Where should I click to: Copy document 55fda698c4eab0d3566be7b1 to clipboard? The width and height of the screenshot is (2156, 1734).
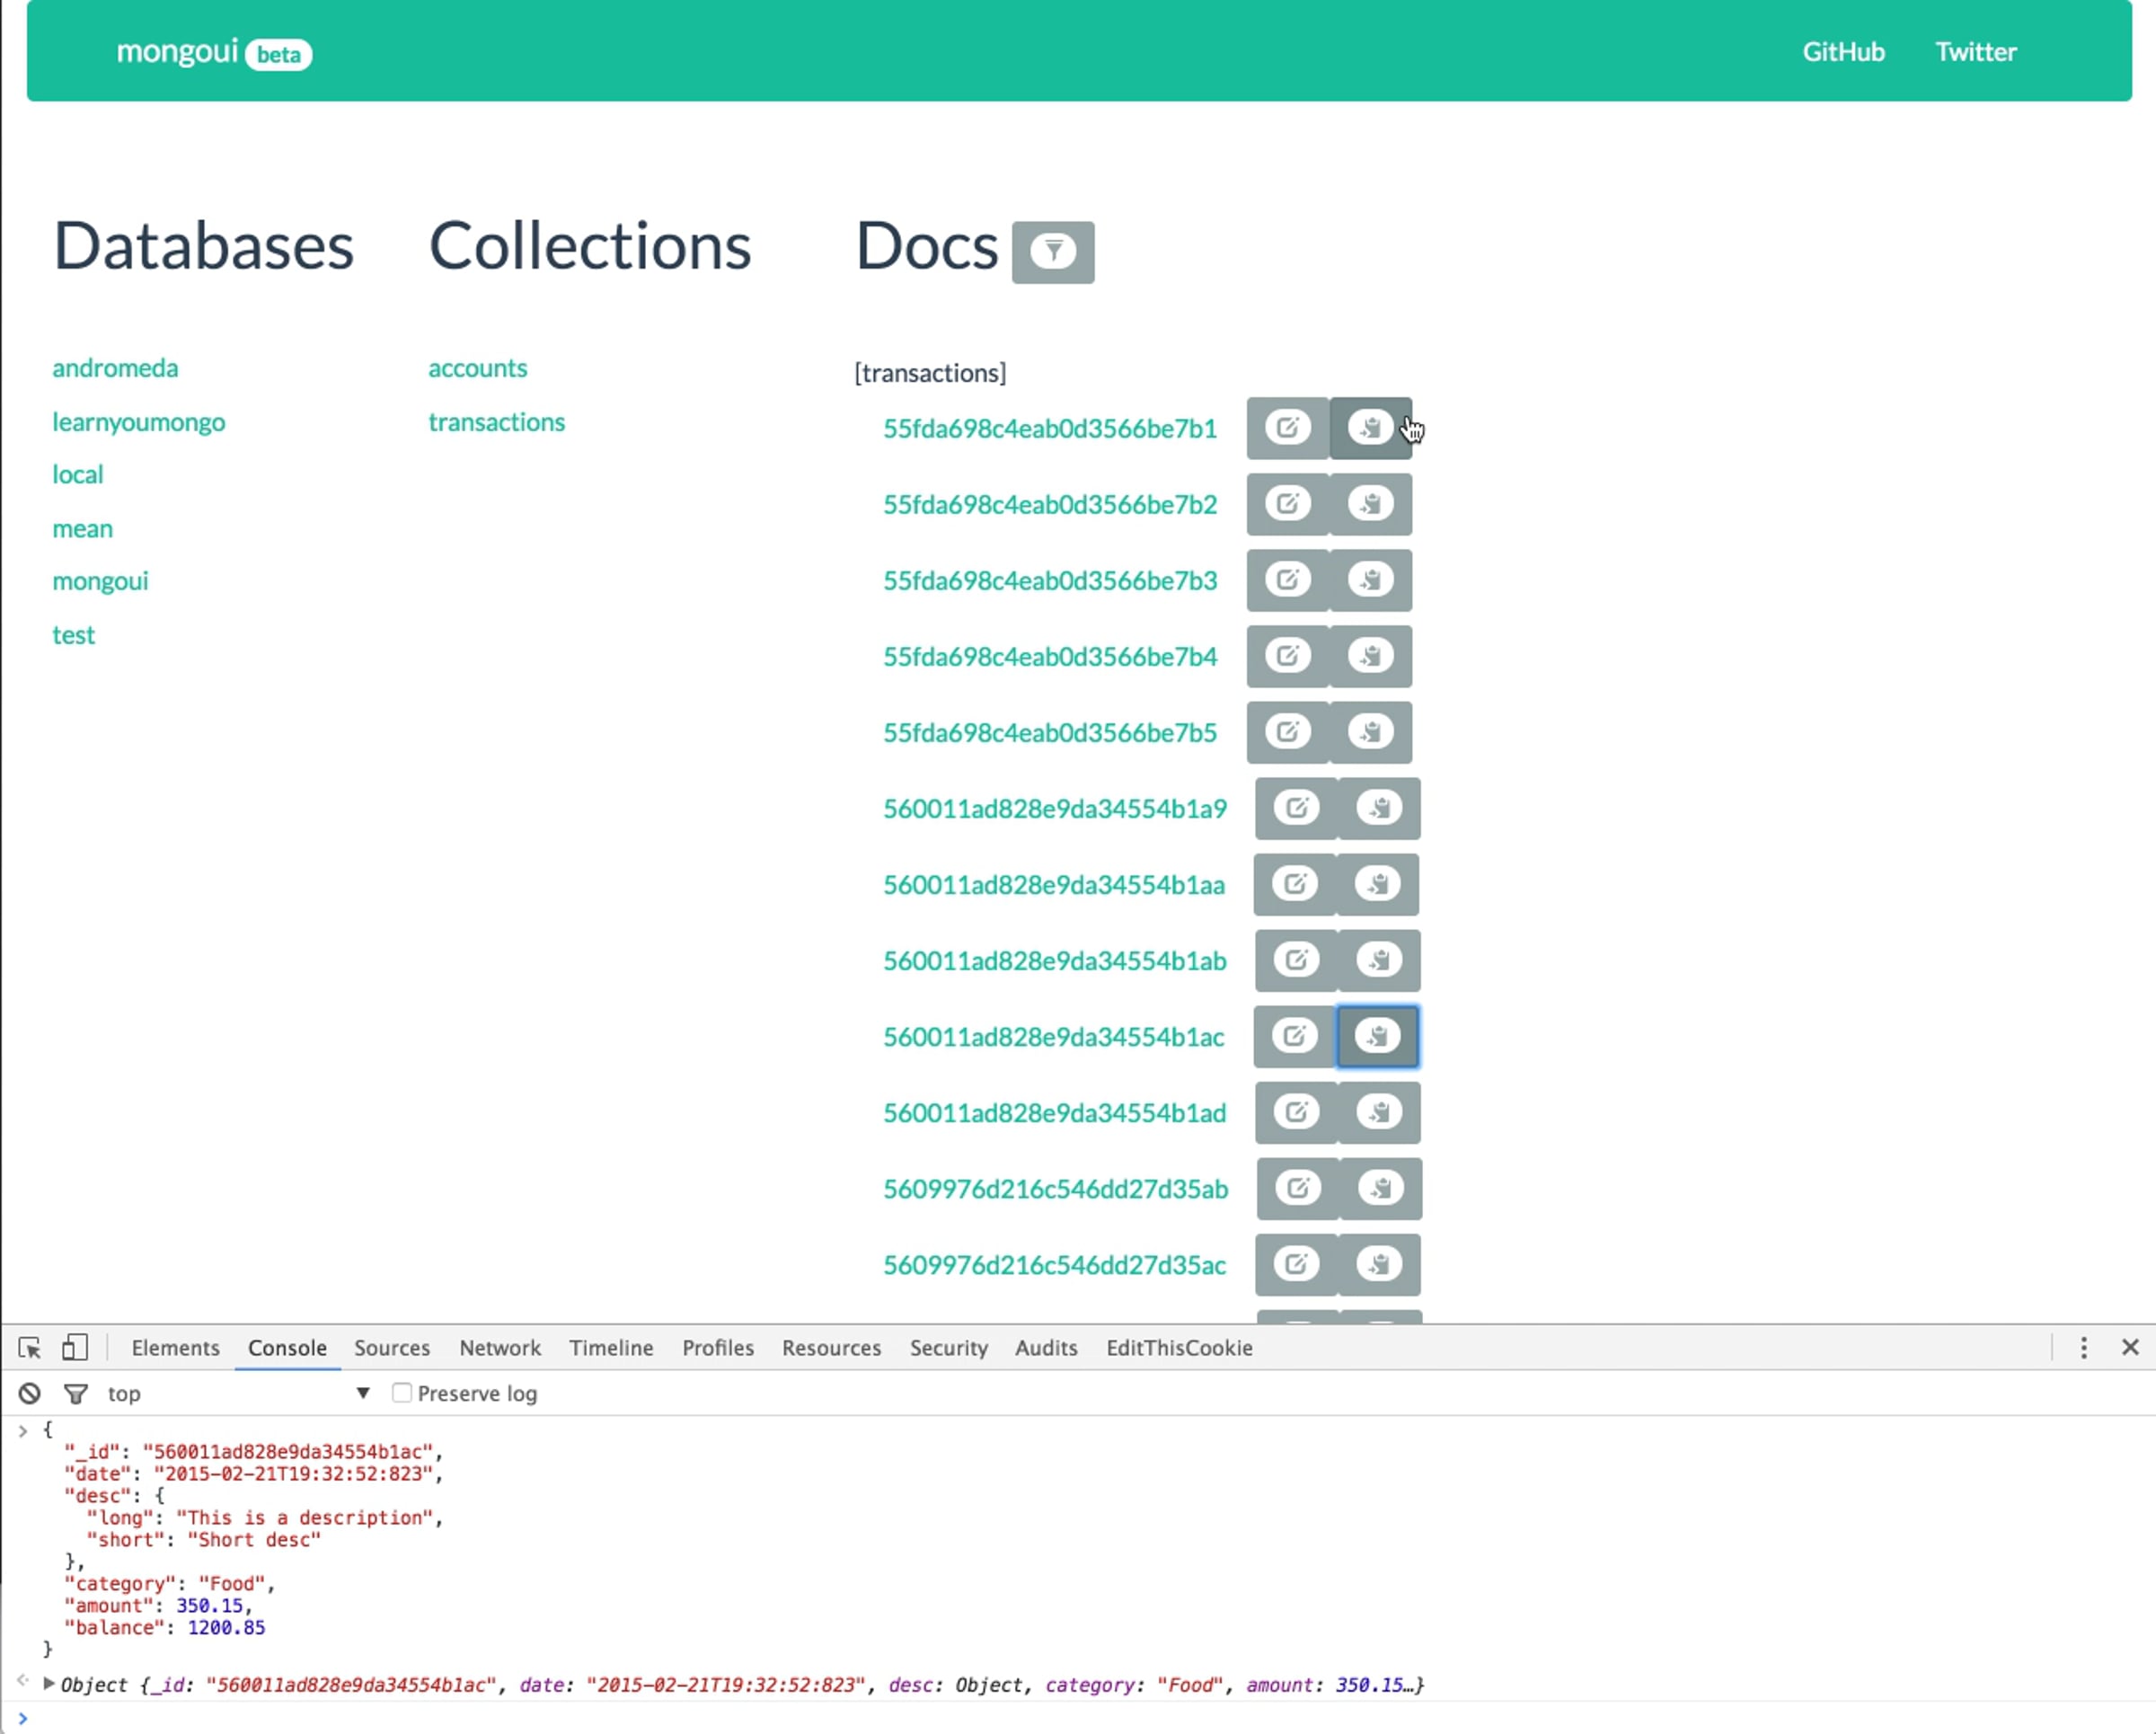coord(1371,428)
